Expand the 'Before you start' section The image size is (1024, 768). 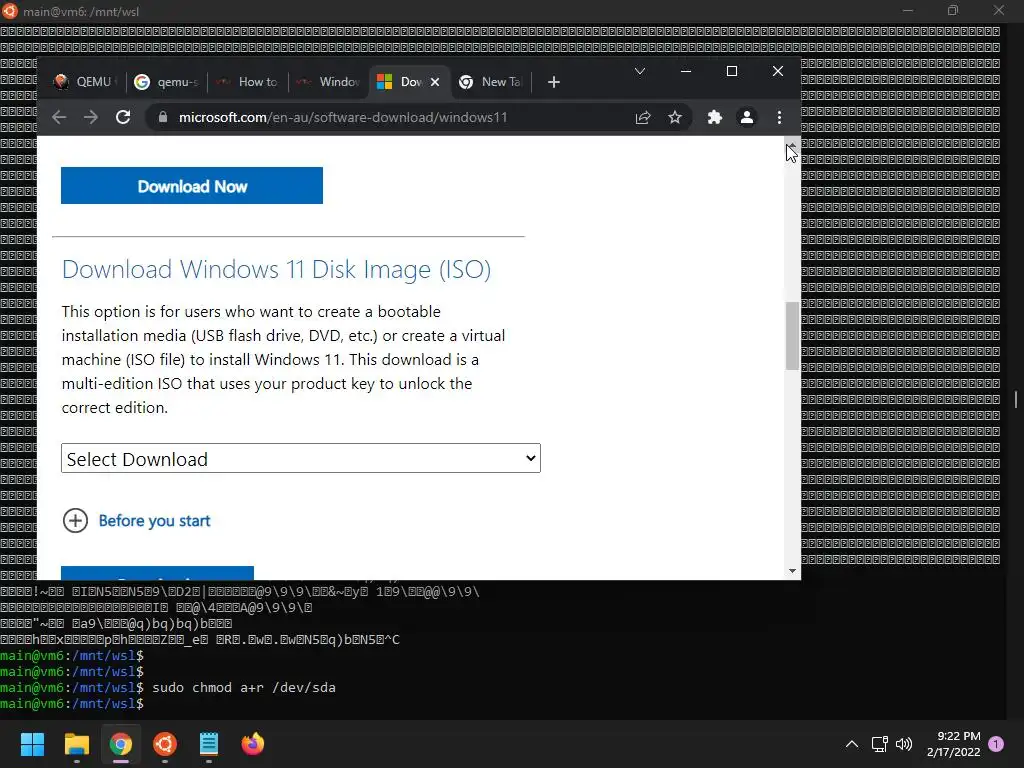[75, 520]
